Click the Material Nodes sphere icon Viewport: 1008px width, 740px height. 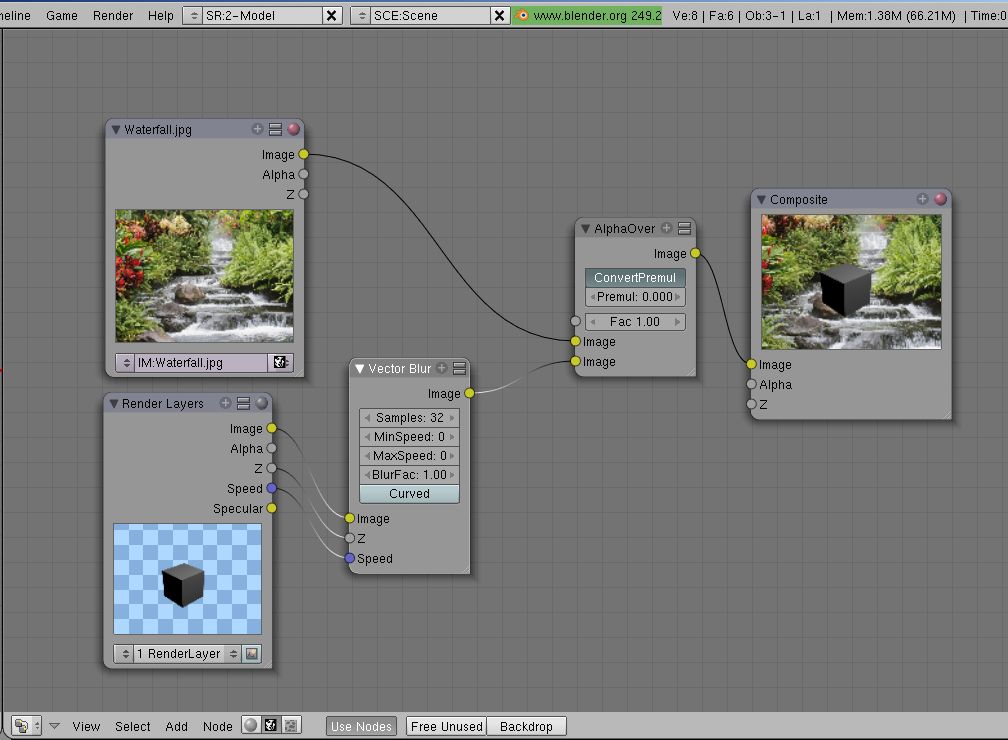point(249,726)
